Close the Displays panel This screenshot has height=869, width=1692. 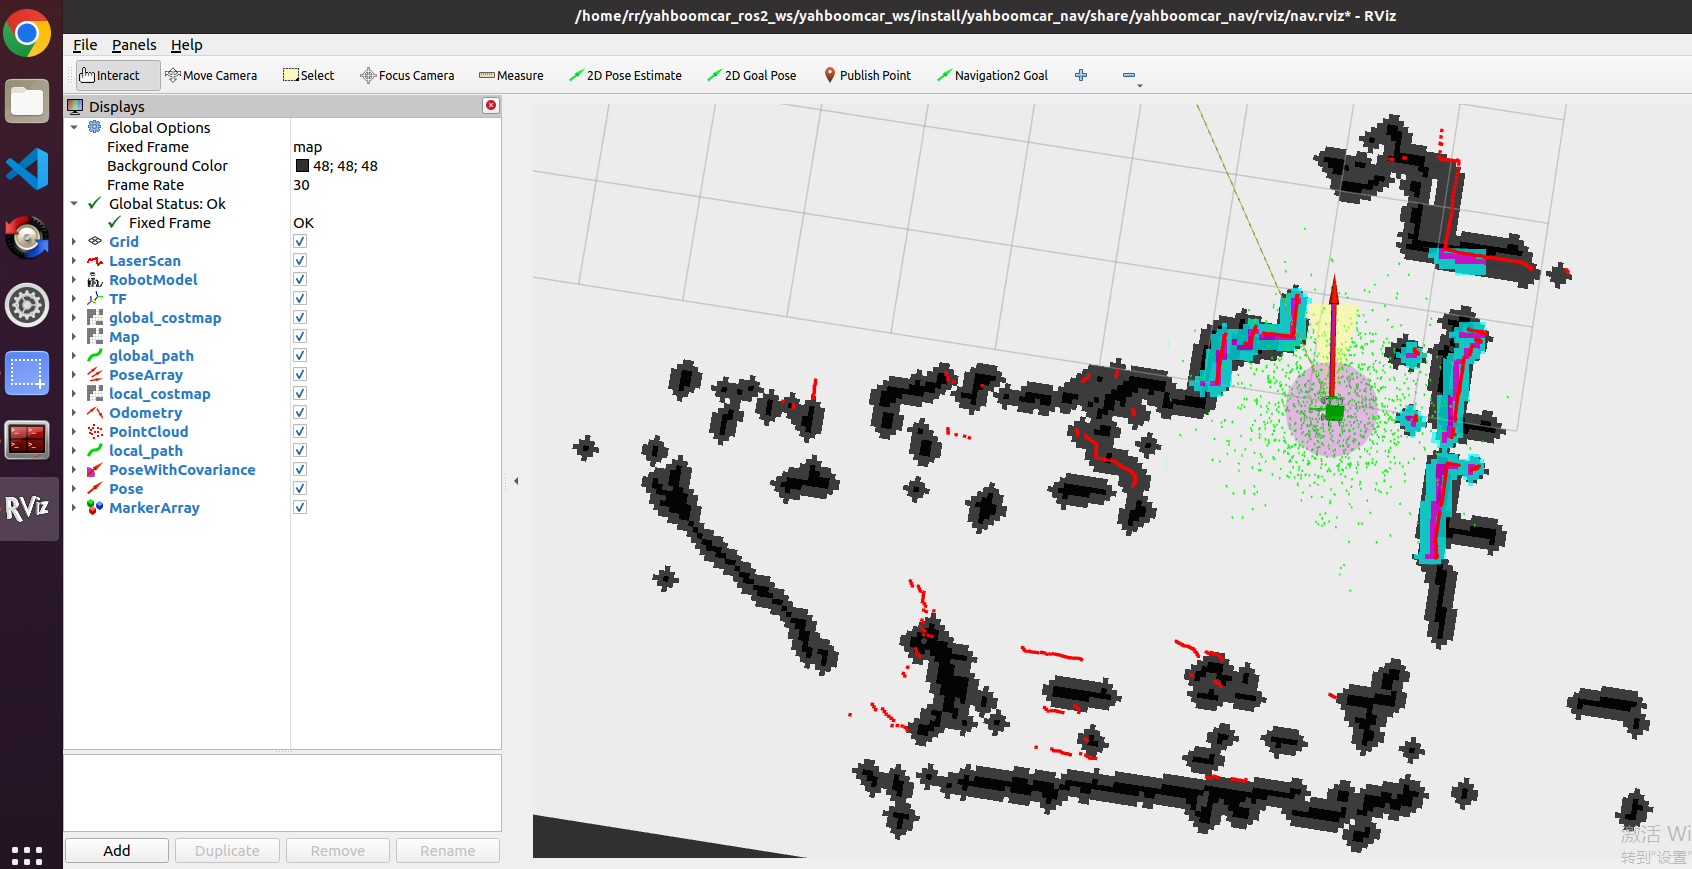click(491, 105)
